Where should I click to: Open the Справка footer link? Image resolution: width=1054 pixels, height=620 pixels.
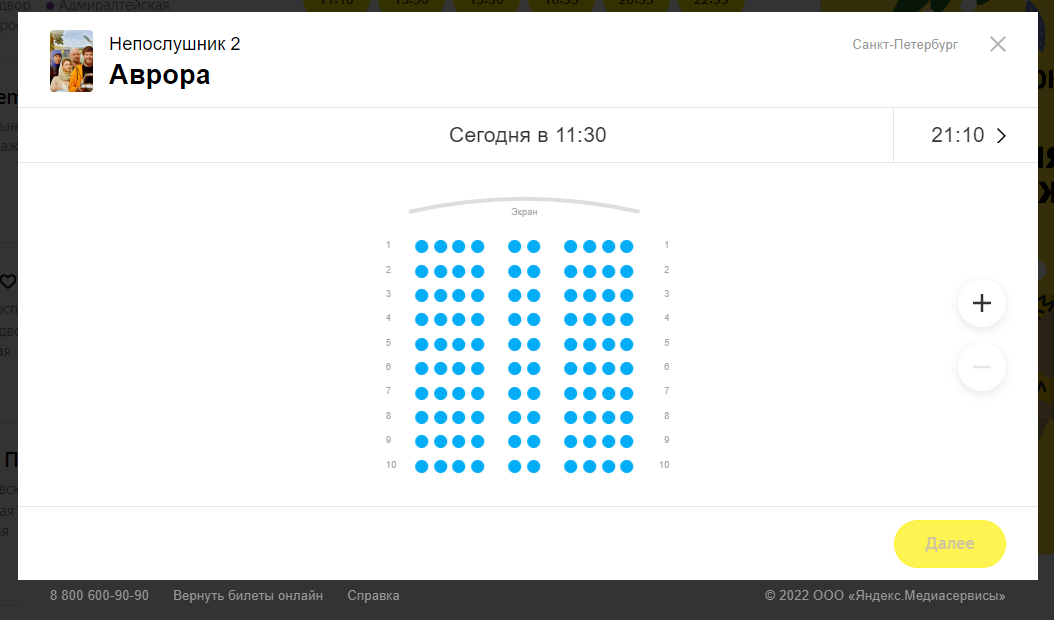(373, 596)
